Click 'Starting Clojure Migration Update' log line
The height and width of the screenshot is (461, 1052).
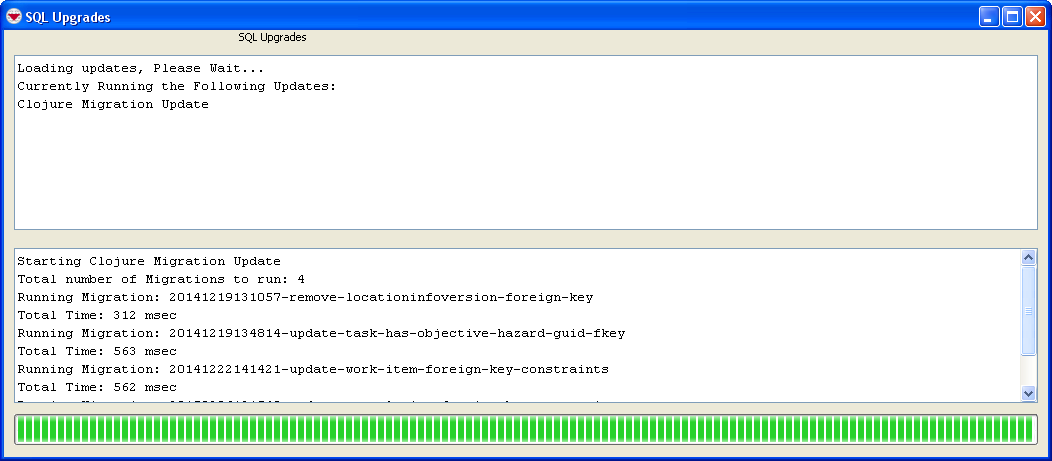pyautogui.click(x=149, y=261)
